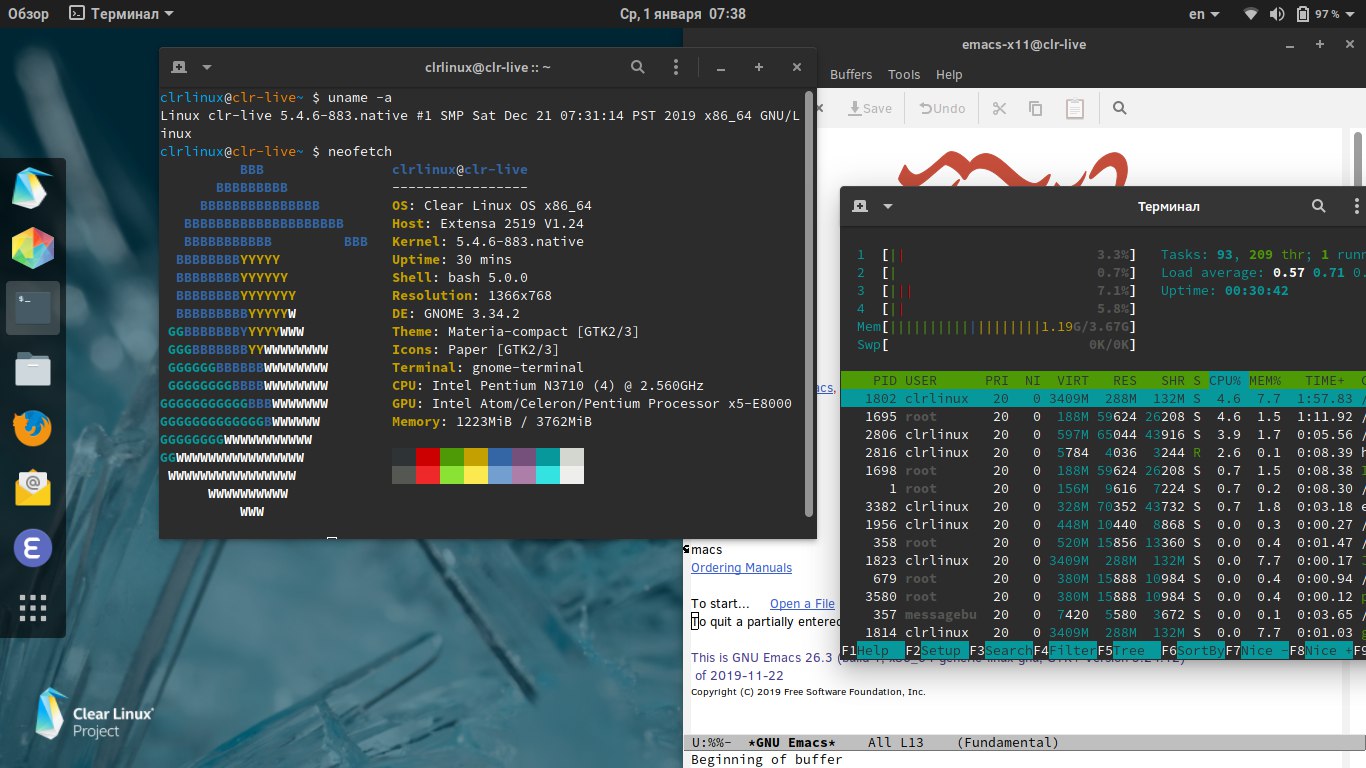This screenshot has width=1366, height=768.
Task: Click the scrollbar of the clrlinux@clr-live terminal
Action: [809, 303]
